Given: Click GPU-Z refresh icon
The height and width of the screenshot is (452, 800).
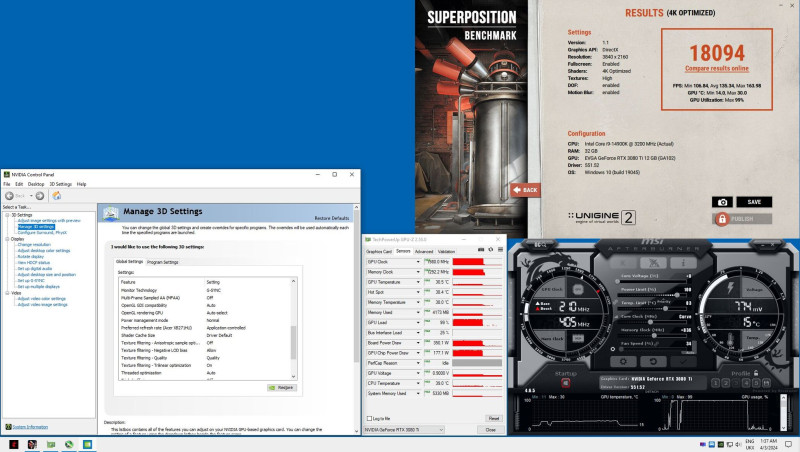Looking at the screenshot, I should pos(491,250).
